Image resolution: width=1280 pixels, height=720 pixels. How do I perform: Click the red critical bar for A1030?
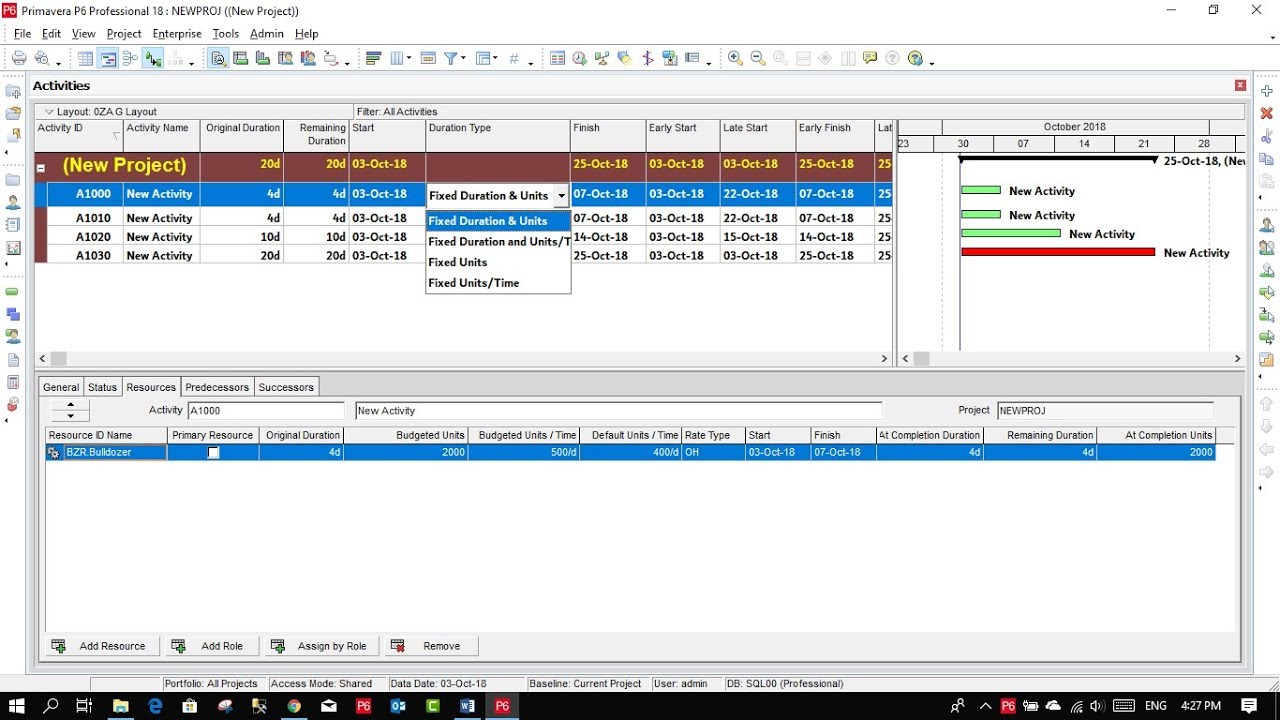click(1058, 253)
